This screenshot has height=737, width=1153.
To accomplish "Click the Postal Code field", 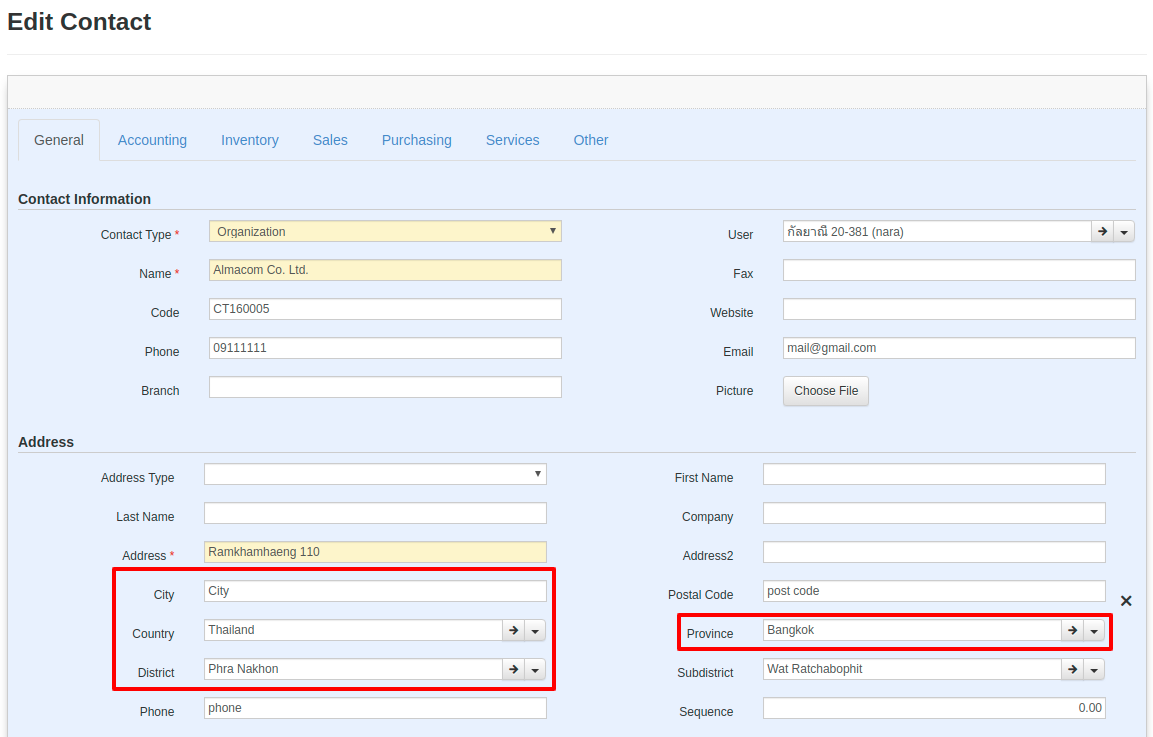I will coord(935,591).
